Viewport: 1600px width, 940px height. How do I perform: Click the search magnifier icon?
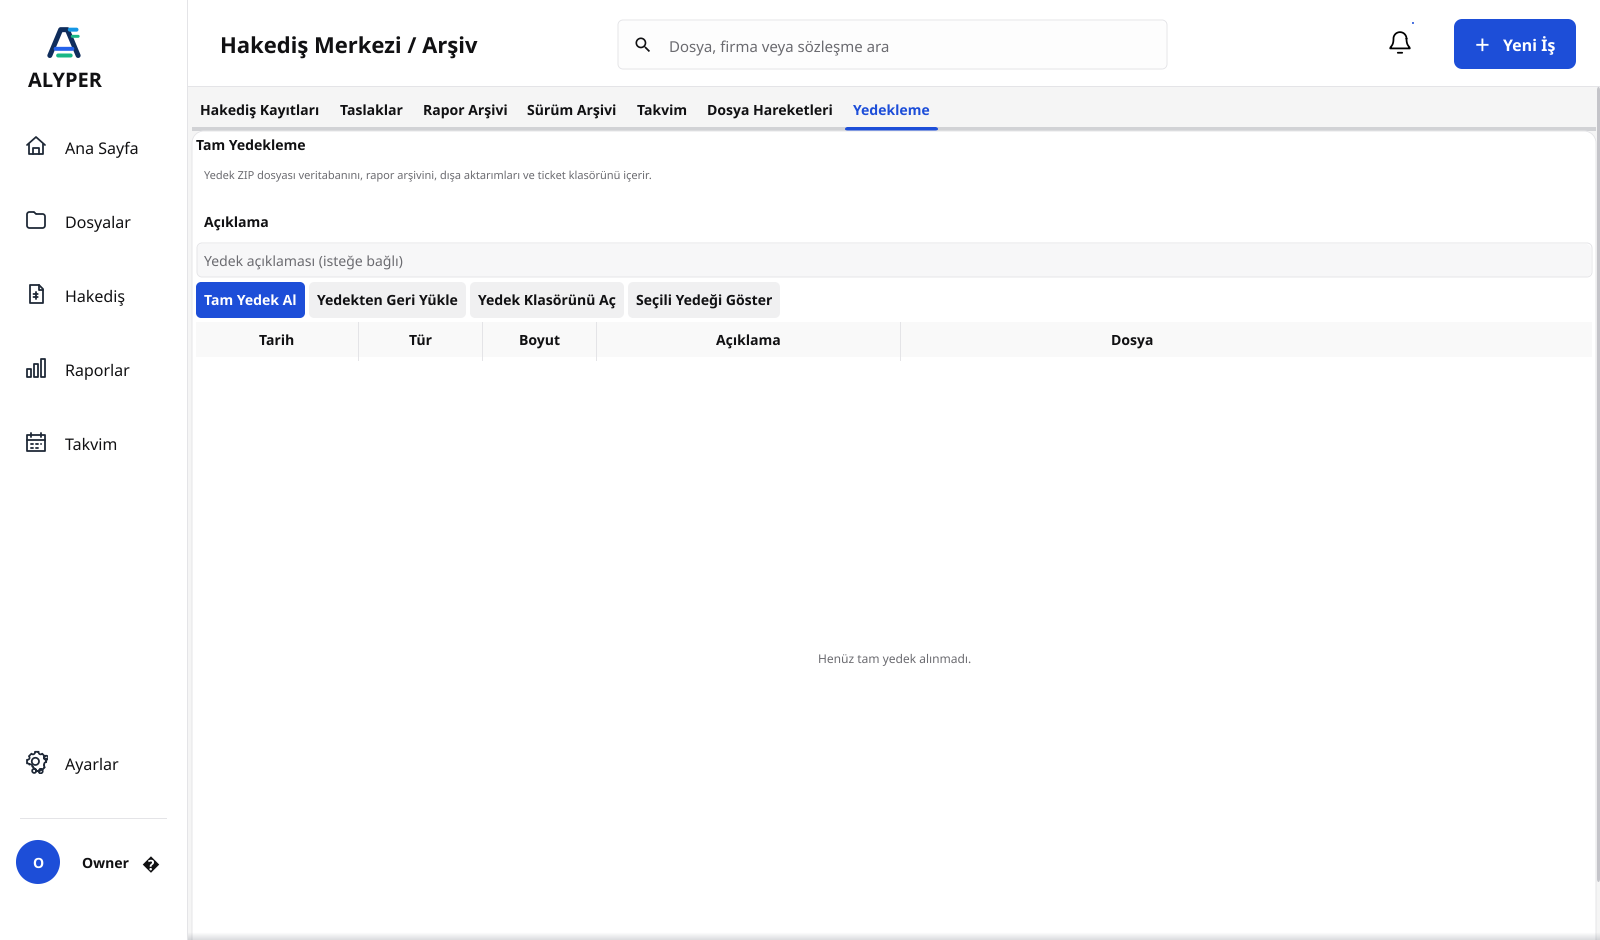[x=643, y=45]
